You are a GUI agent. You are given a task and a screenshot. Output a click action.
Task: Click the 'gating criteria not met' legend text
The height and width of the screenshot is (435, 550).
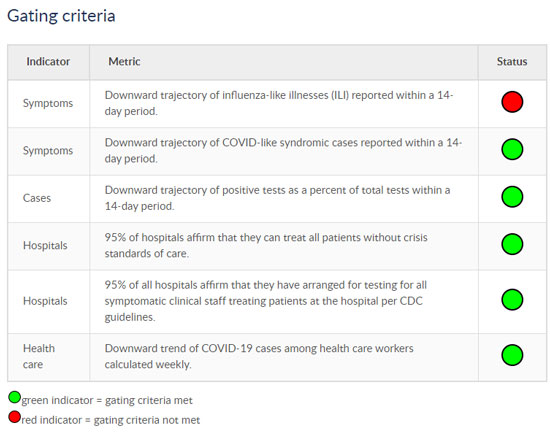coord(147,420)
